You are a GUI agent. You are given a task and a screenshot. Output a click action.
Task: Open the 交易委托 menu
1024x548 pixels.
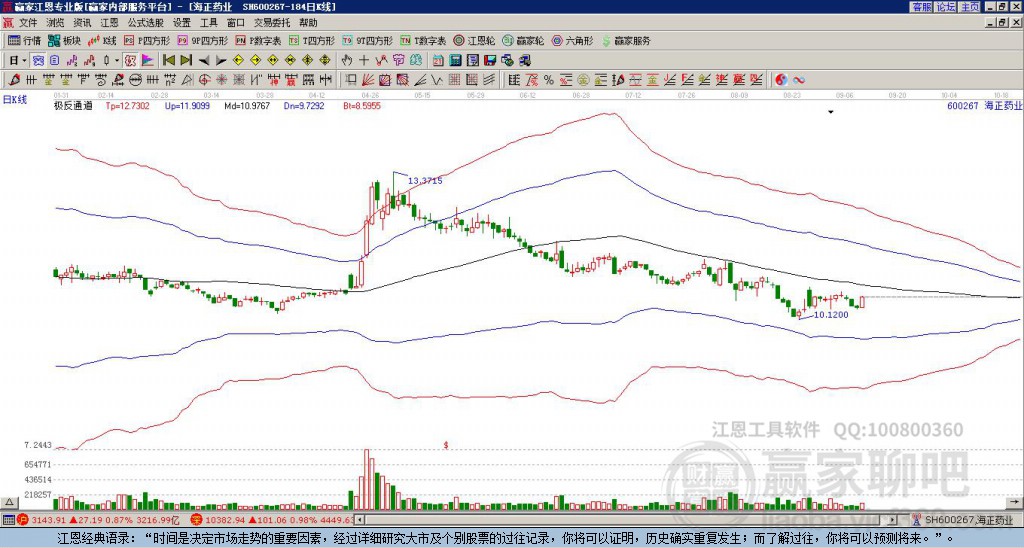point(272,23)
